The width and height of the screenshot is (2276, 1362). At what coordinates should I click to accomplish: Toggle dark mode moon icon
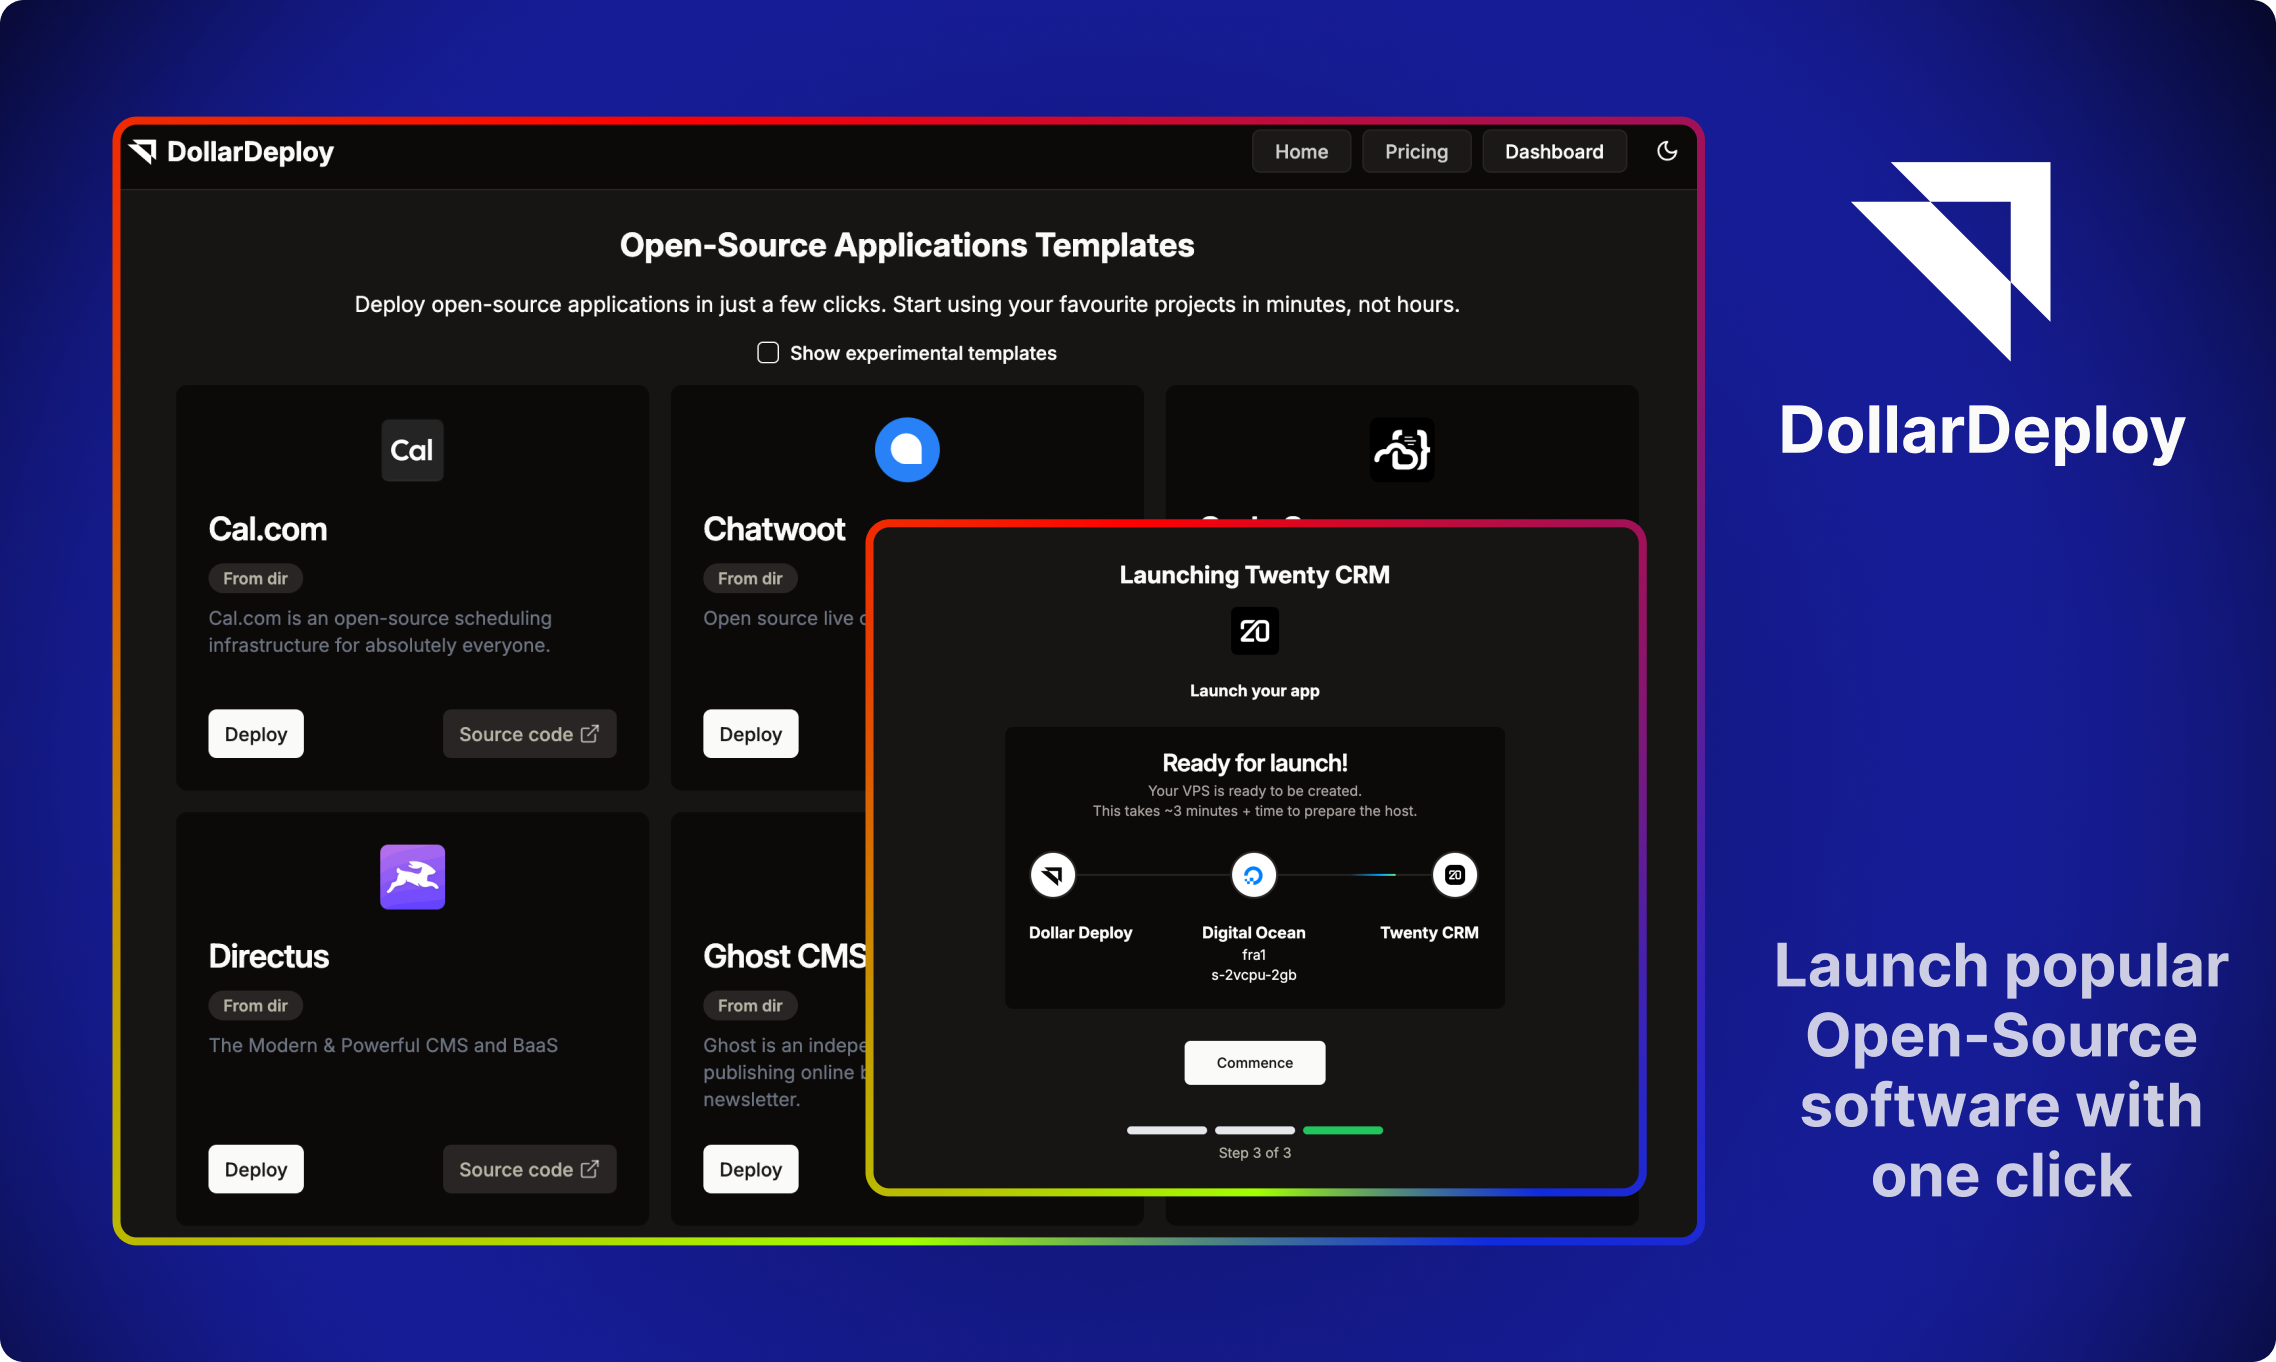1667,151
